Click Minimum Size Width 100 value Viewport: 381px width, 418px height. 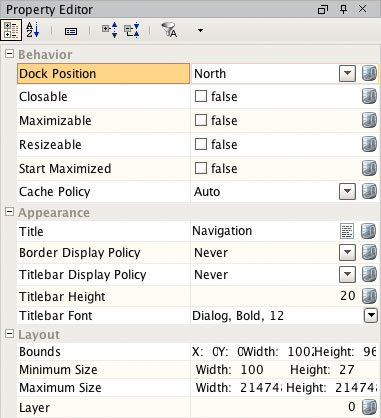coord(252,370)
